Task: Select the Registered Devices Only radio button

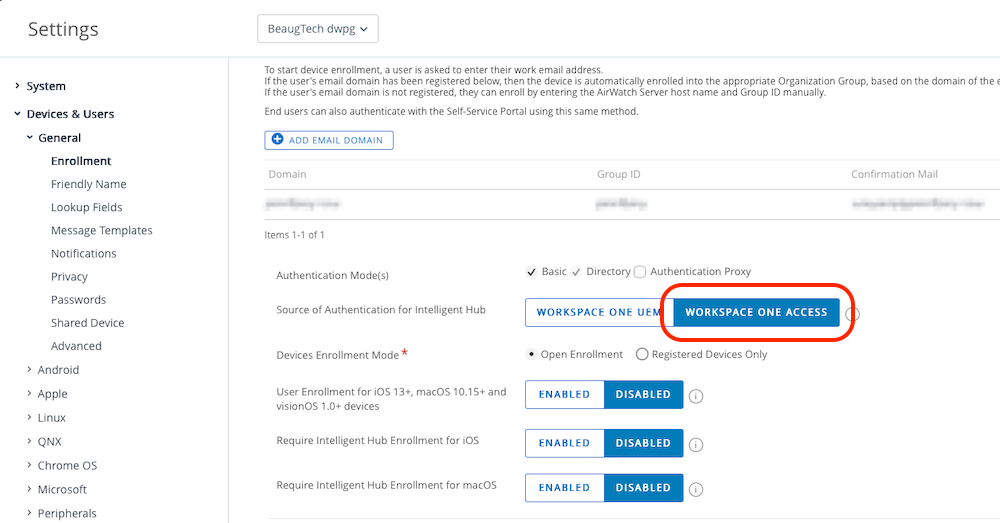Action: click(x=642, y=354)
